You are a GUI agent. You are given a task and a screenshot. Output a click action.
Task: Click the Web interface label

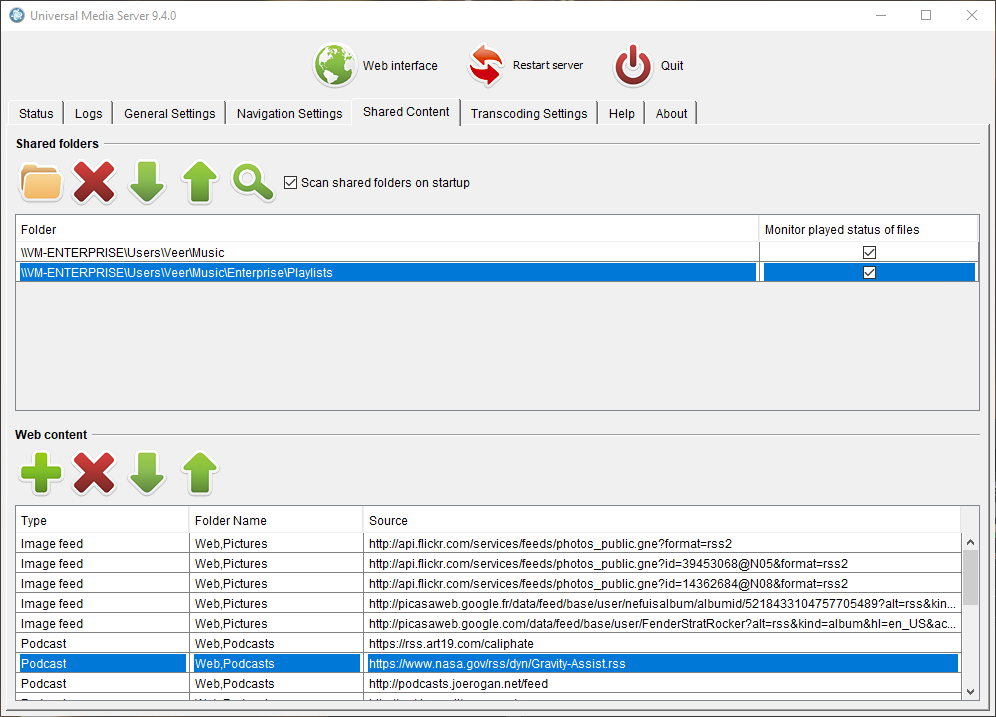400,65
